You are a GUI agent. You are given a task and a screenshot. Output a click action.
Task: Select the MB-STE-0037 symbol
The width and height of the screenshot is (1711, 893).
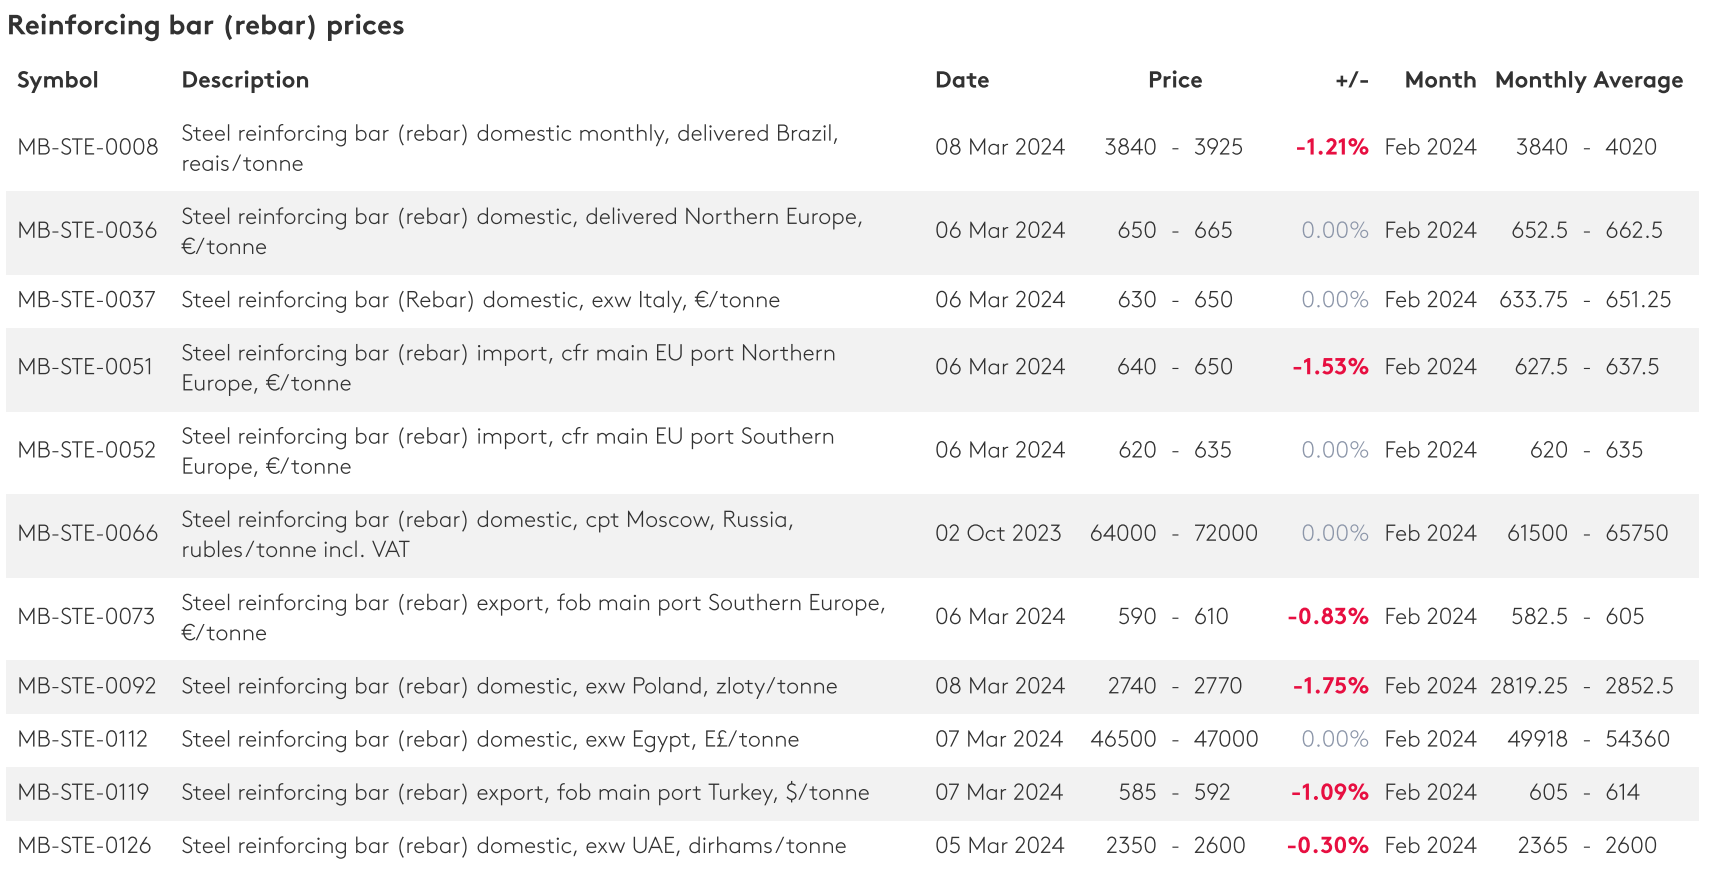(87, 300)
